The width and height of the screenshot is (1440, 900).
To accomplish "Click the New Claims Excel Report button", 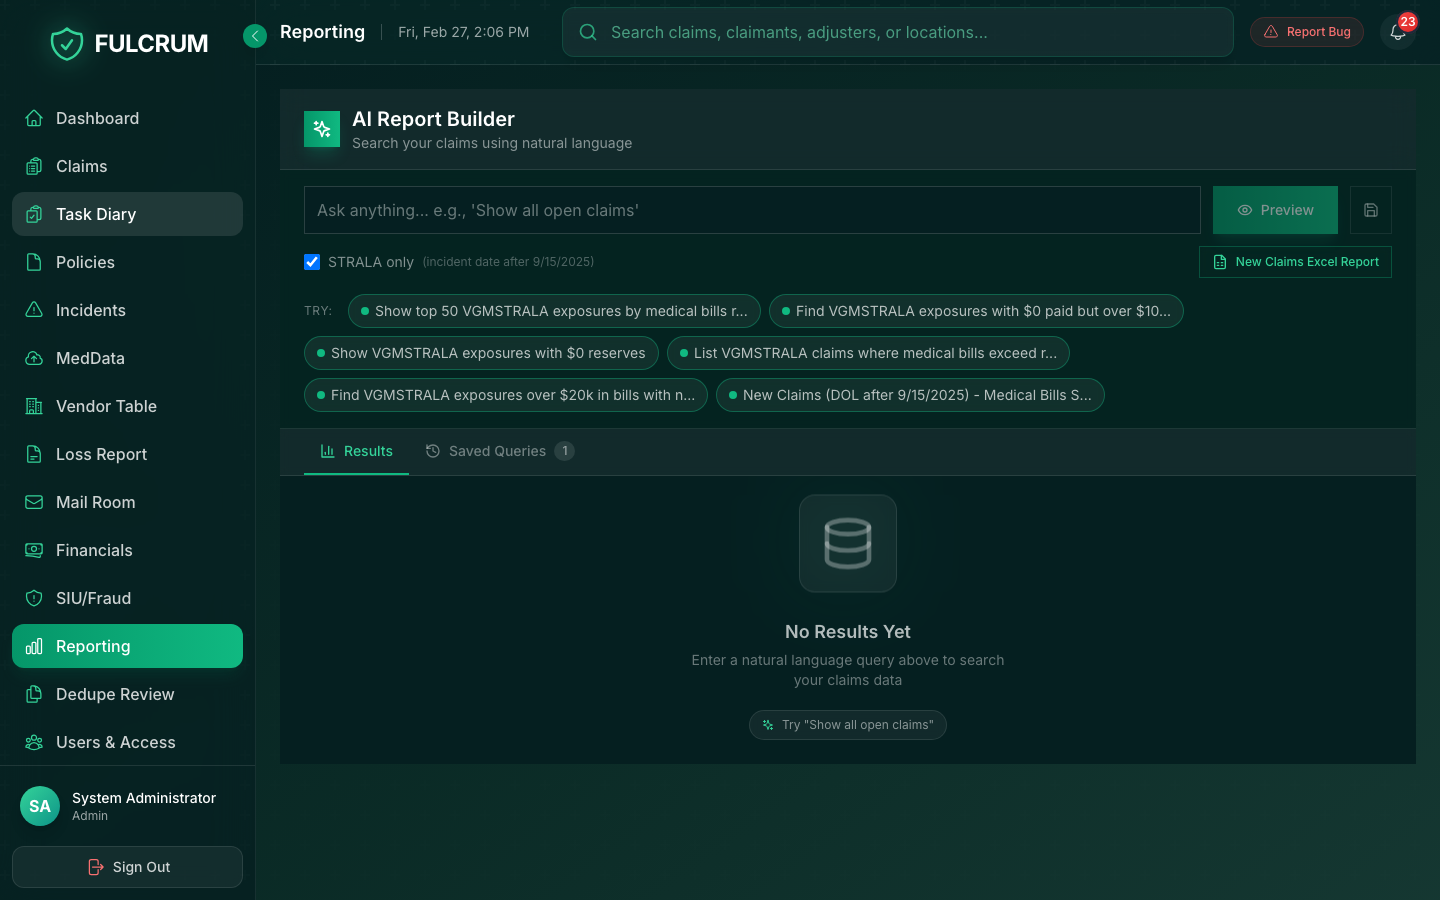I will pyautogui.click(x=1295, y=262).
